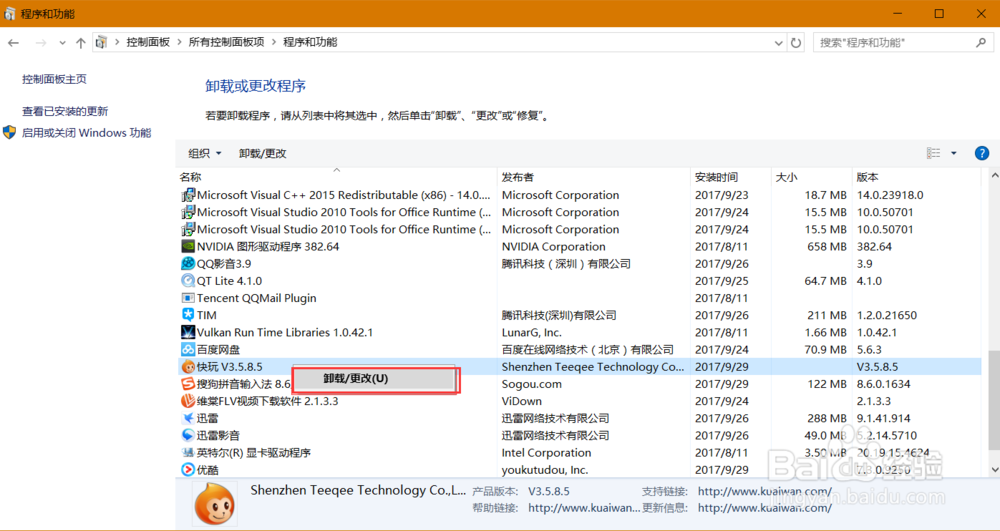
Task: Open support link http://www.kuaiwan.com/
Action: 765,491
